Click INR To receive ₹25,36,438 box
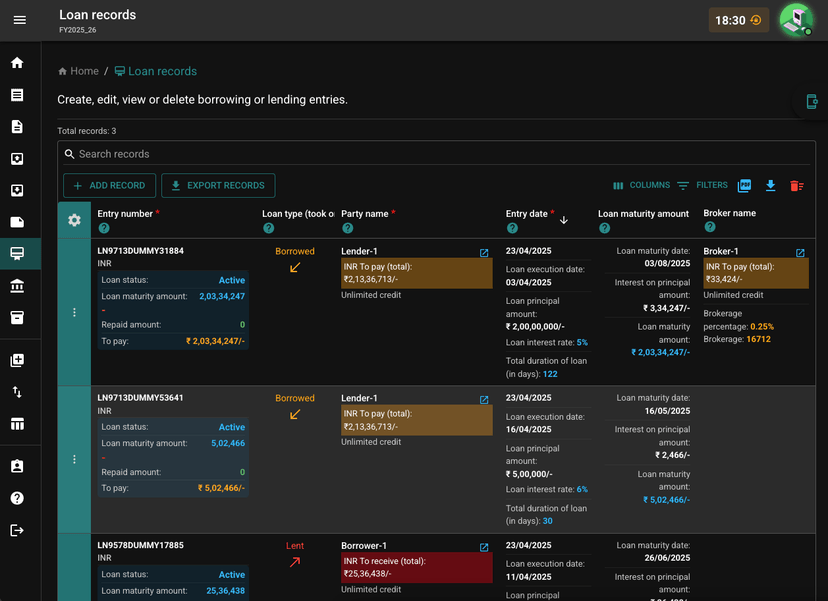Image resolution: width=828 pixels, height=601 pixels. click(417, 568)
